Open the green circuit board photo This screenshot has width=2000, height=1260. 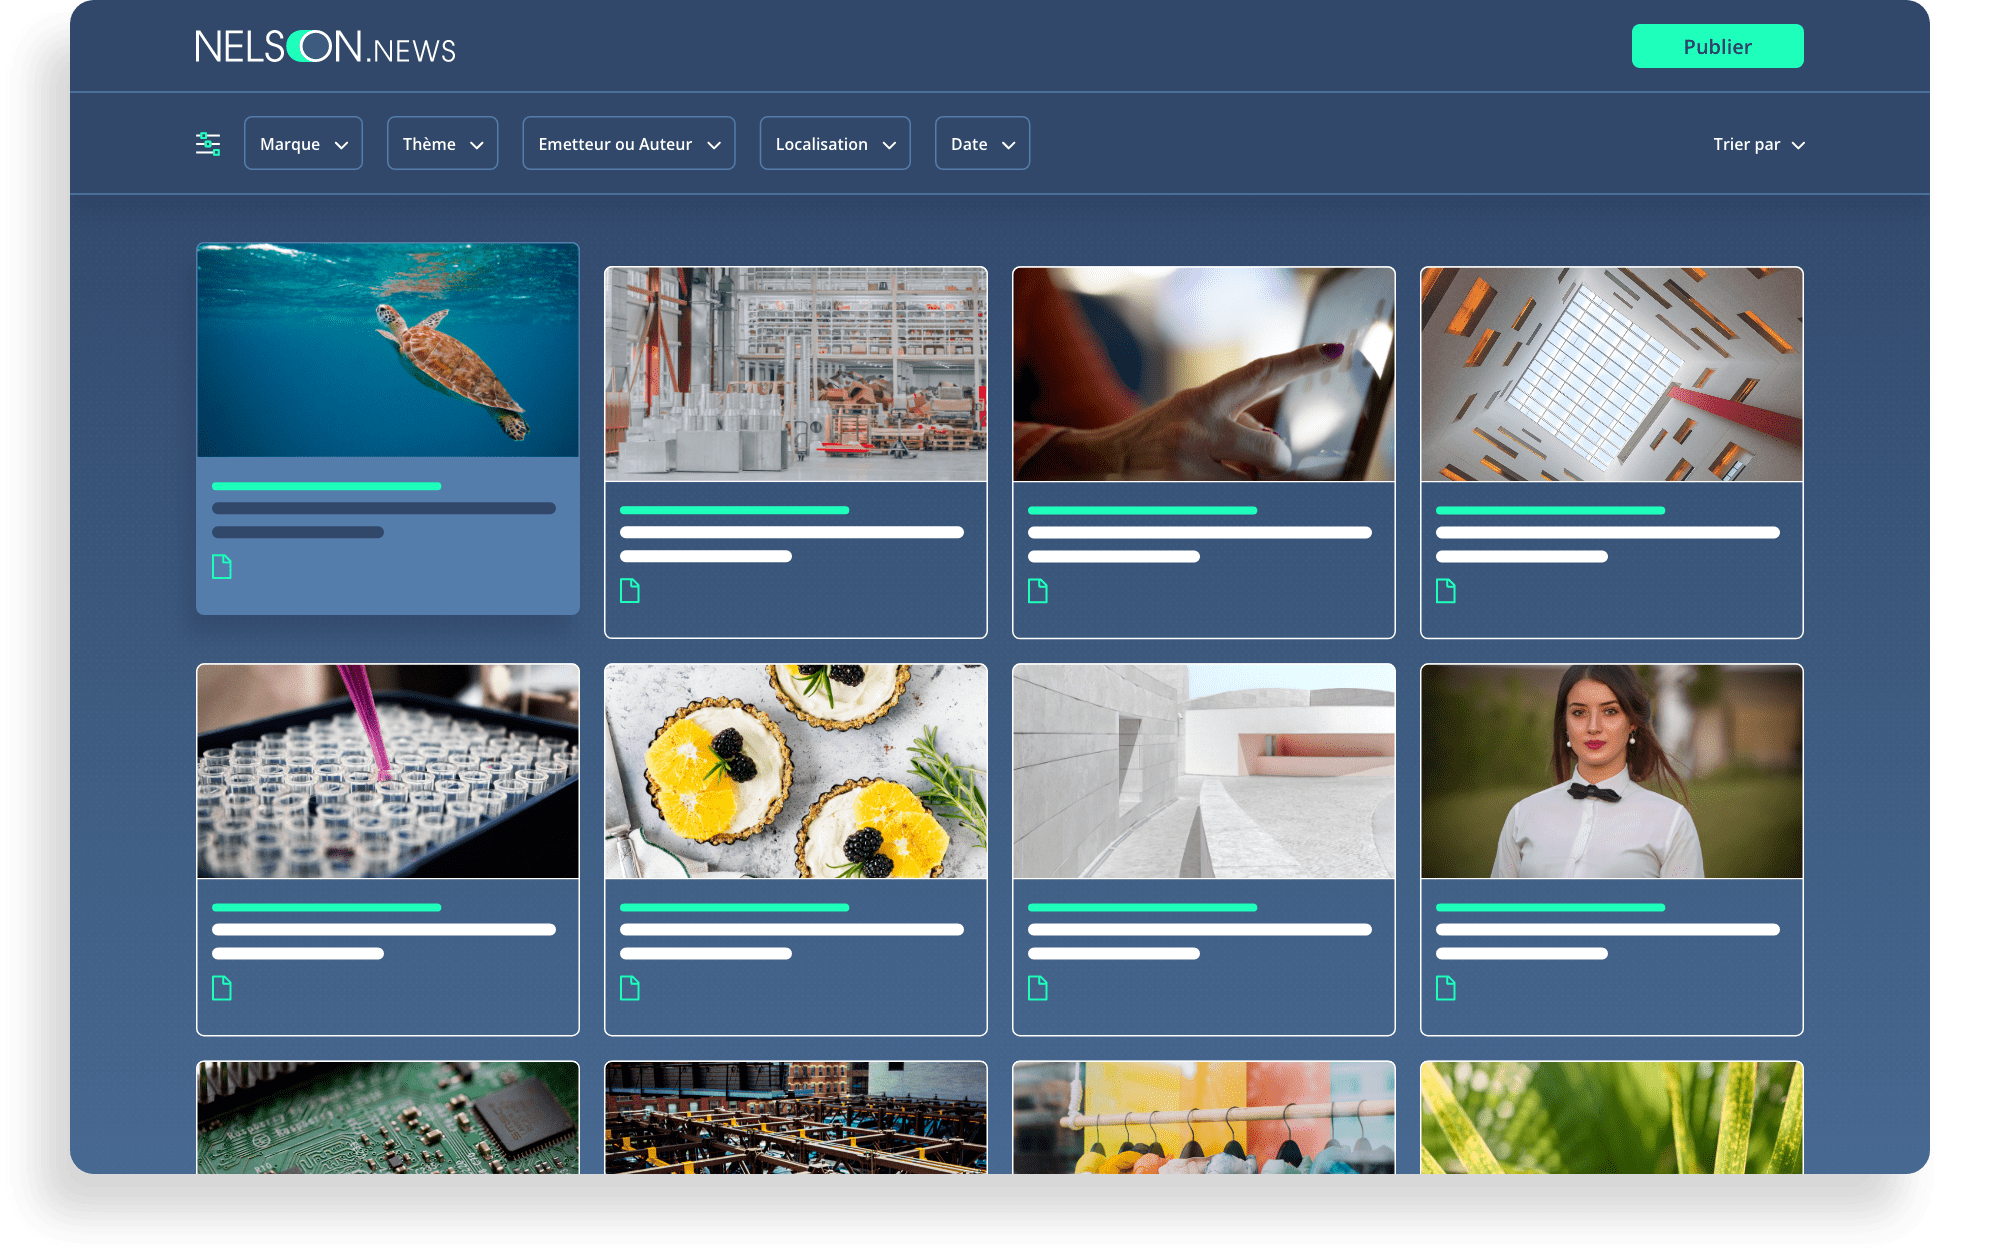(388, 1118)
